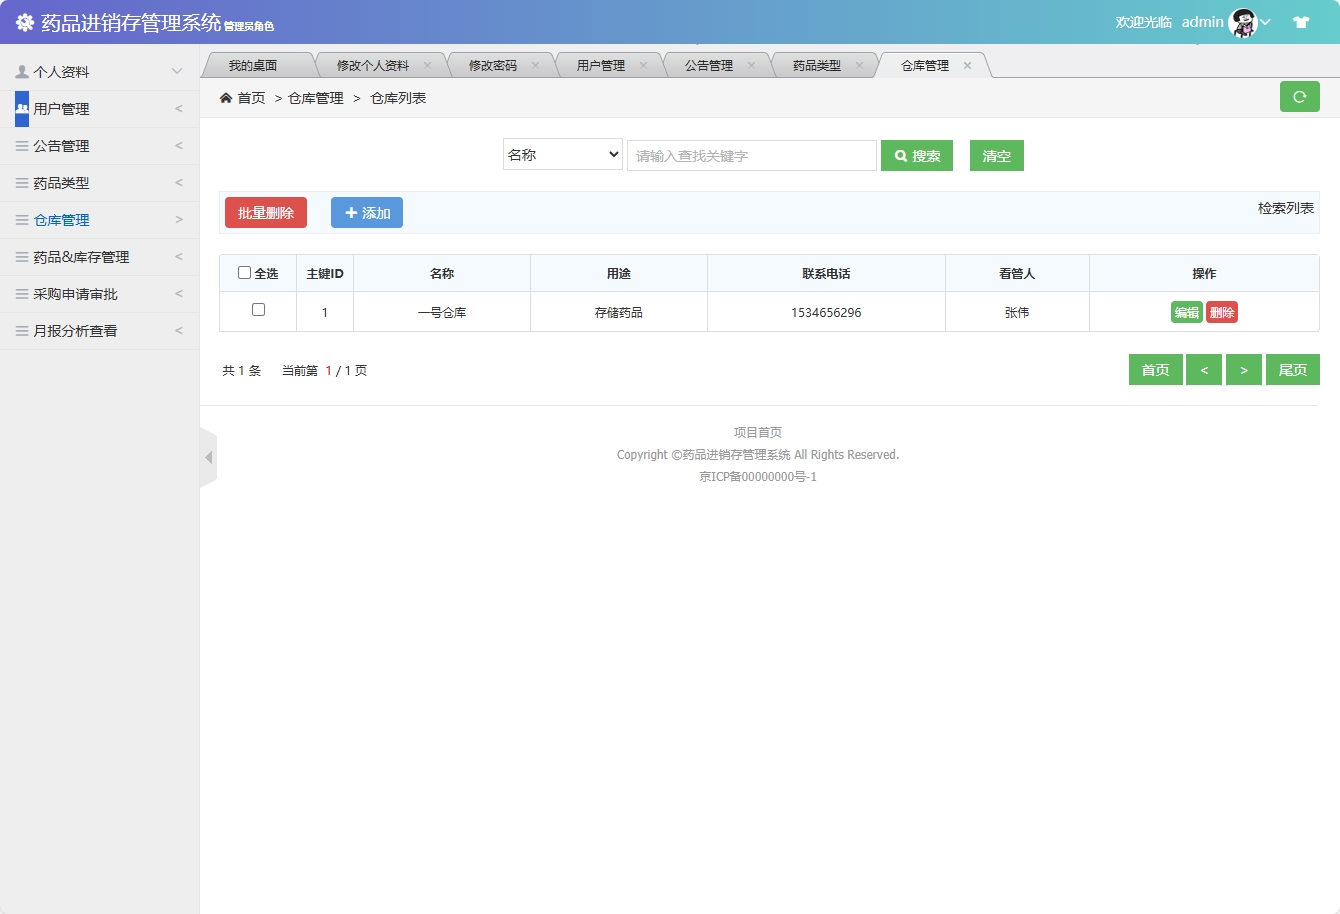
Task: Check the checkbox for 一号仓库 row
Action: [257, 311]
